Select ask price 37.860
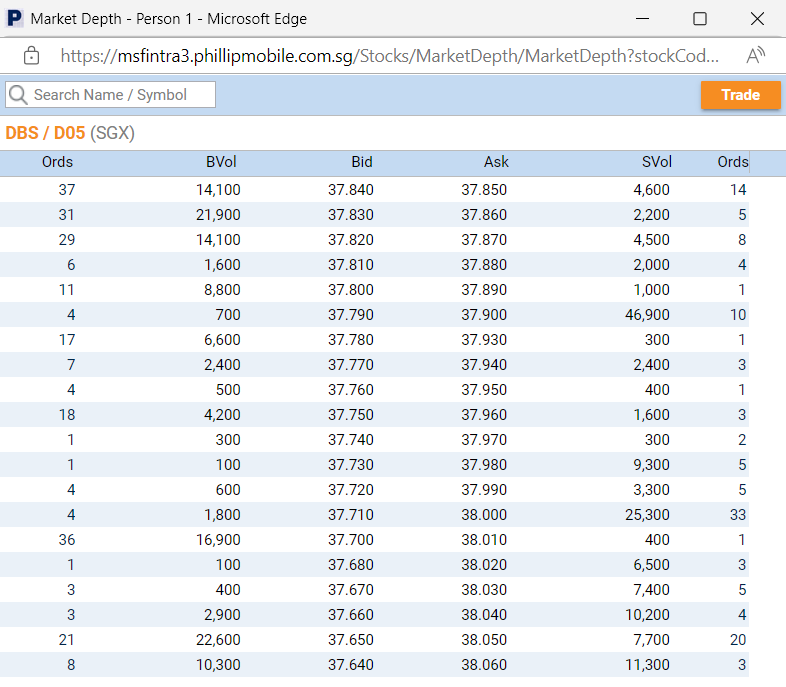 point(484,215)
